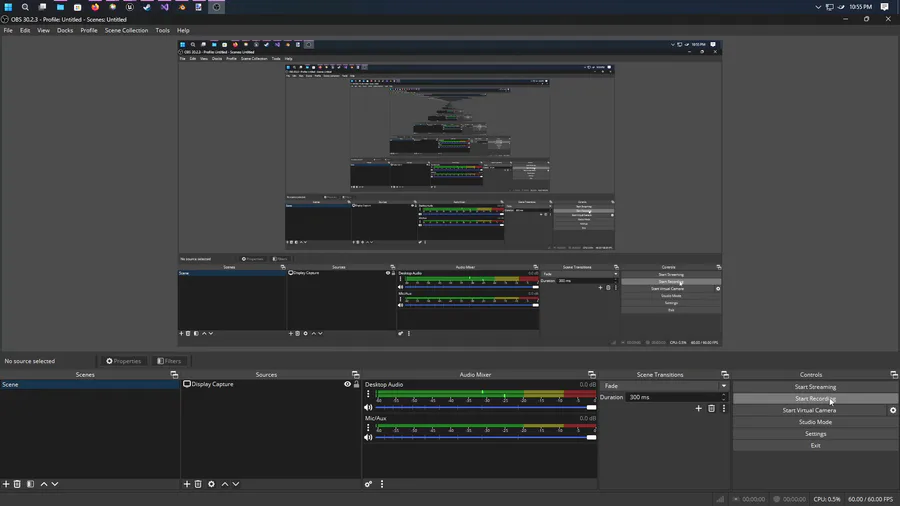Click the Properties button
900x506 pixels.
point(123,361)
